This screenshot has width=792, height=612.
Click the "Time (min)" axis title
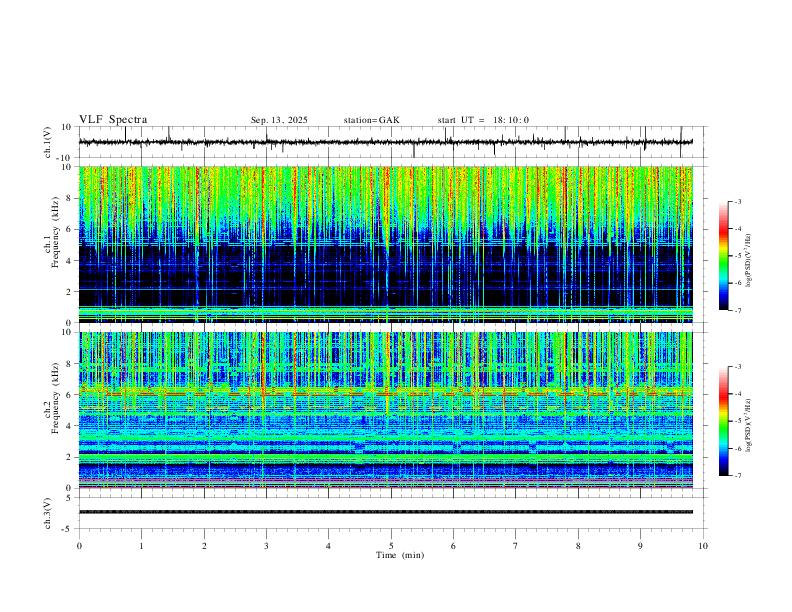pos(400,555)
